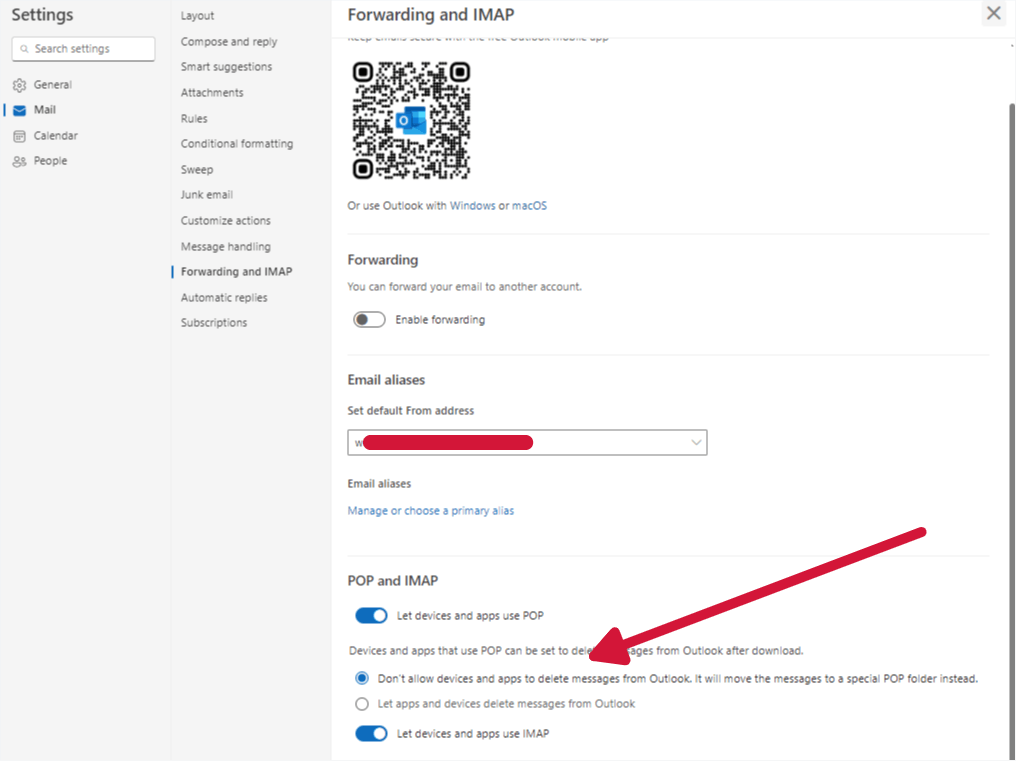Toggle Let devices and apps use IMAP
This screenshot has width=1016, height=761.
[x=371, y=734]
